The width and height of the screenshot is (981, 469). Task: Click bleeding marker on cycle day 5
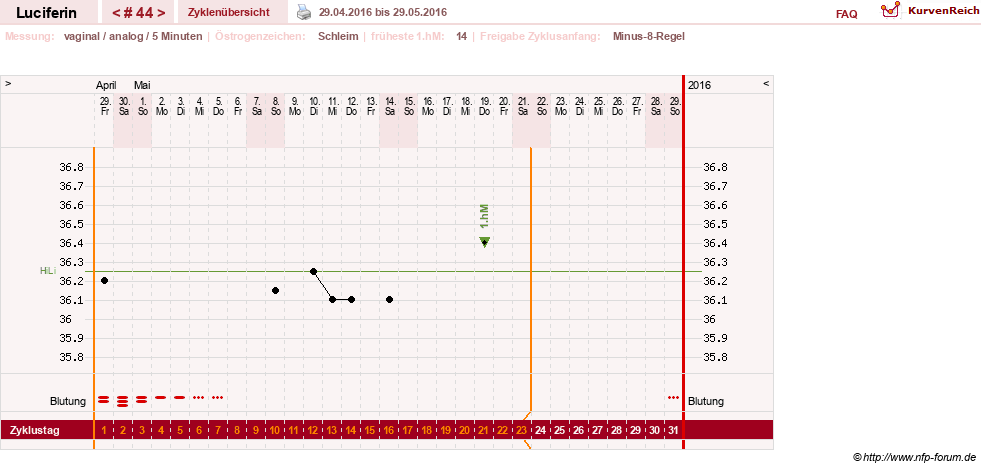coord(180,397)
